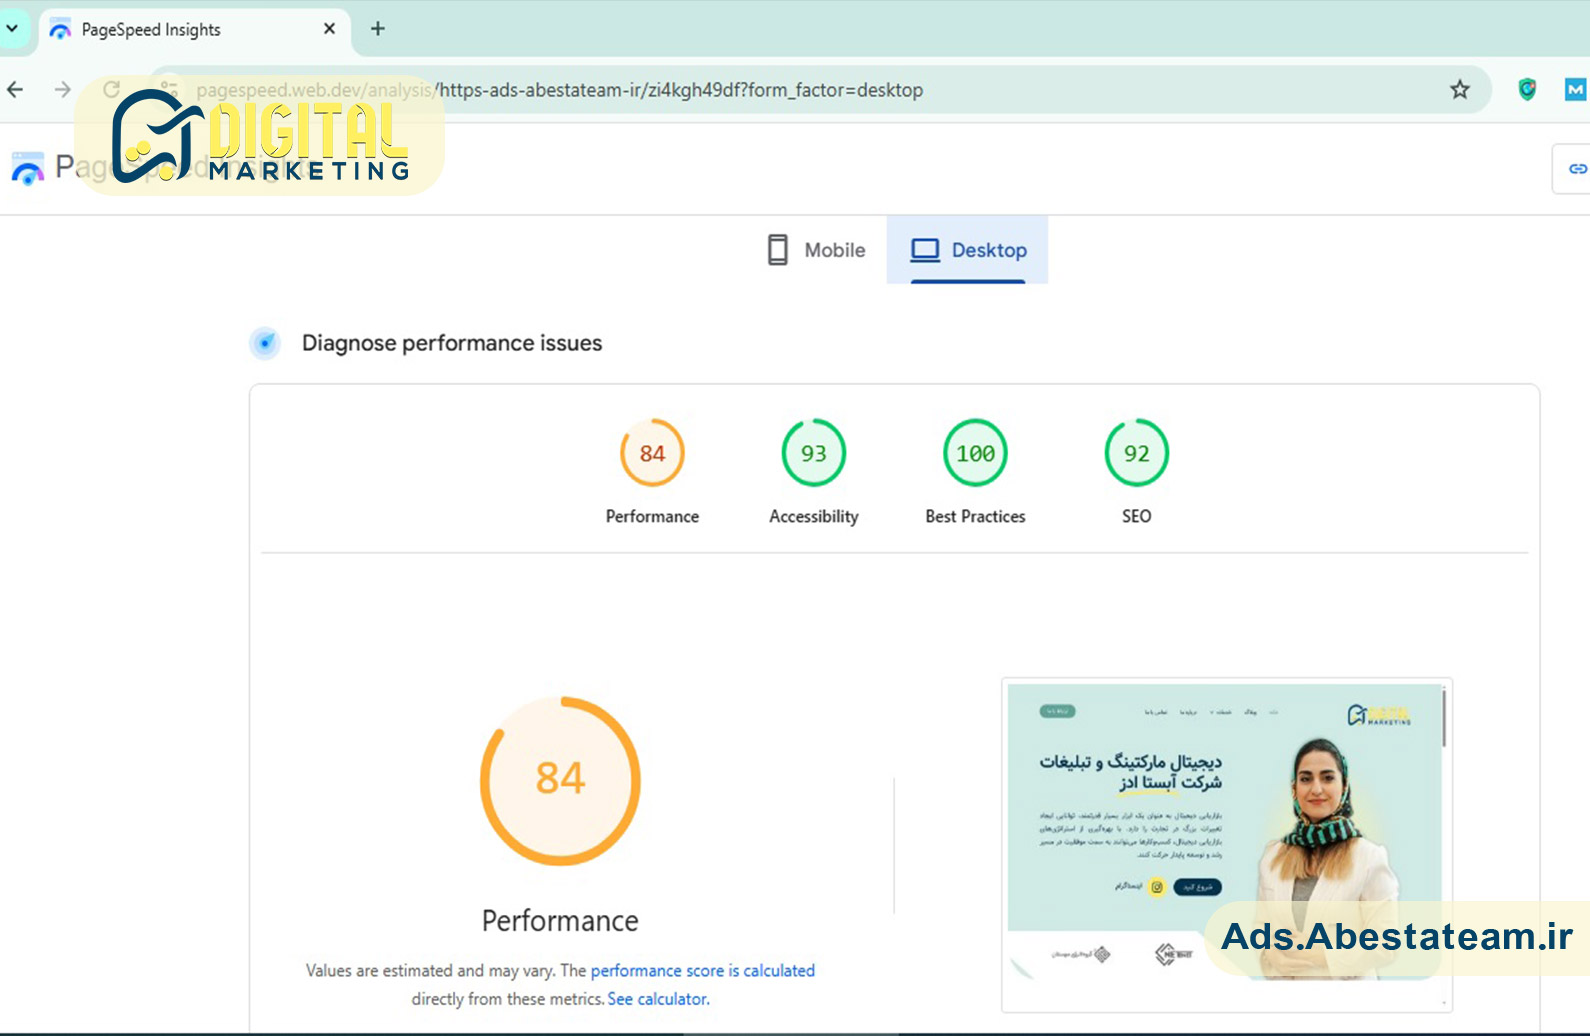Close the PageSpeed Insights tab
Viewport: 1590px width, 1036px height.
[329, 29]
